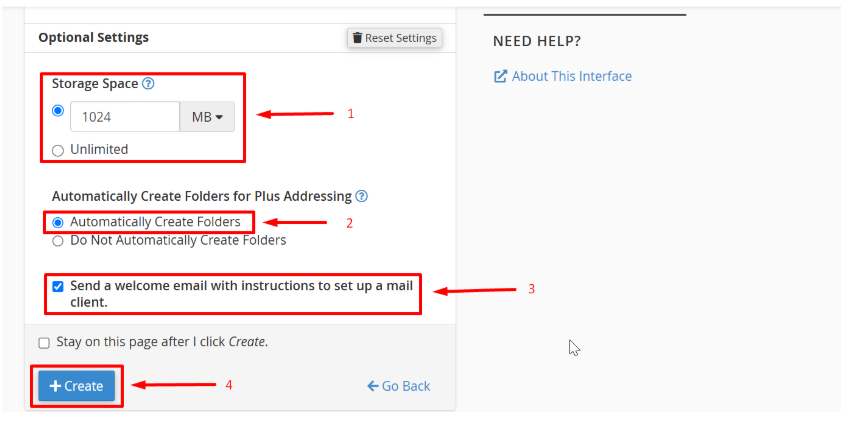Image resolution: width=851 pixels, height=443 pixels.
Task: Click the trash icon in Reset Settings
Action: (356, 38)
